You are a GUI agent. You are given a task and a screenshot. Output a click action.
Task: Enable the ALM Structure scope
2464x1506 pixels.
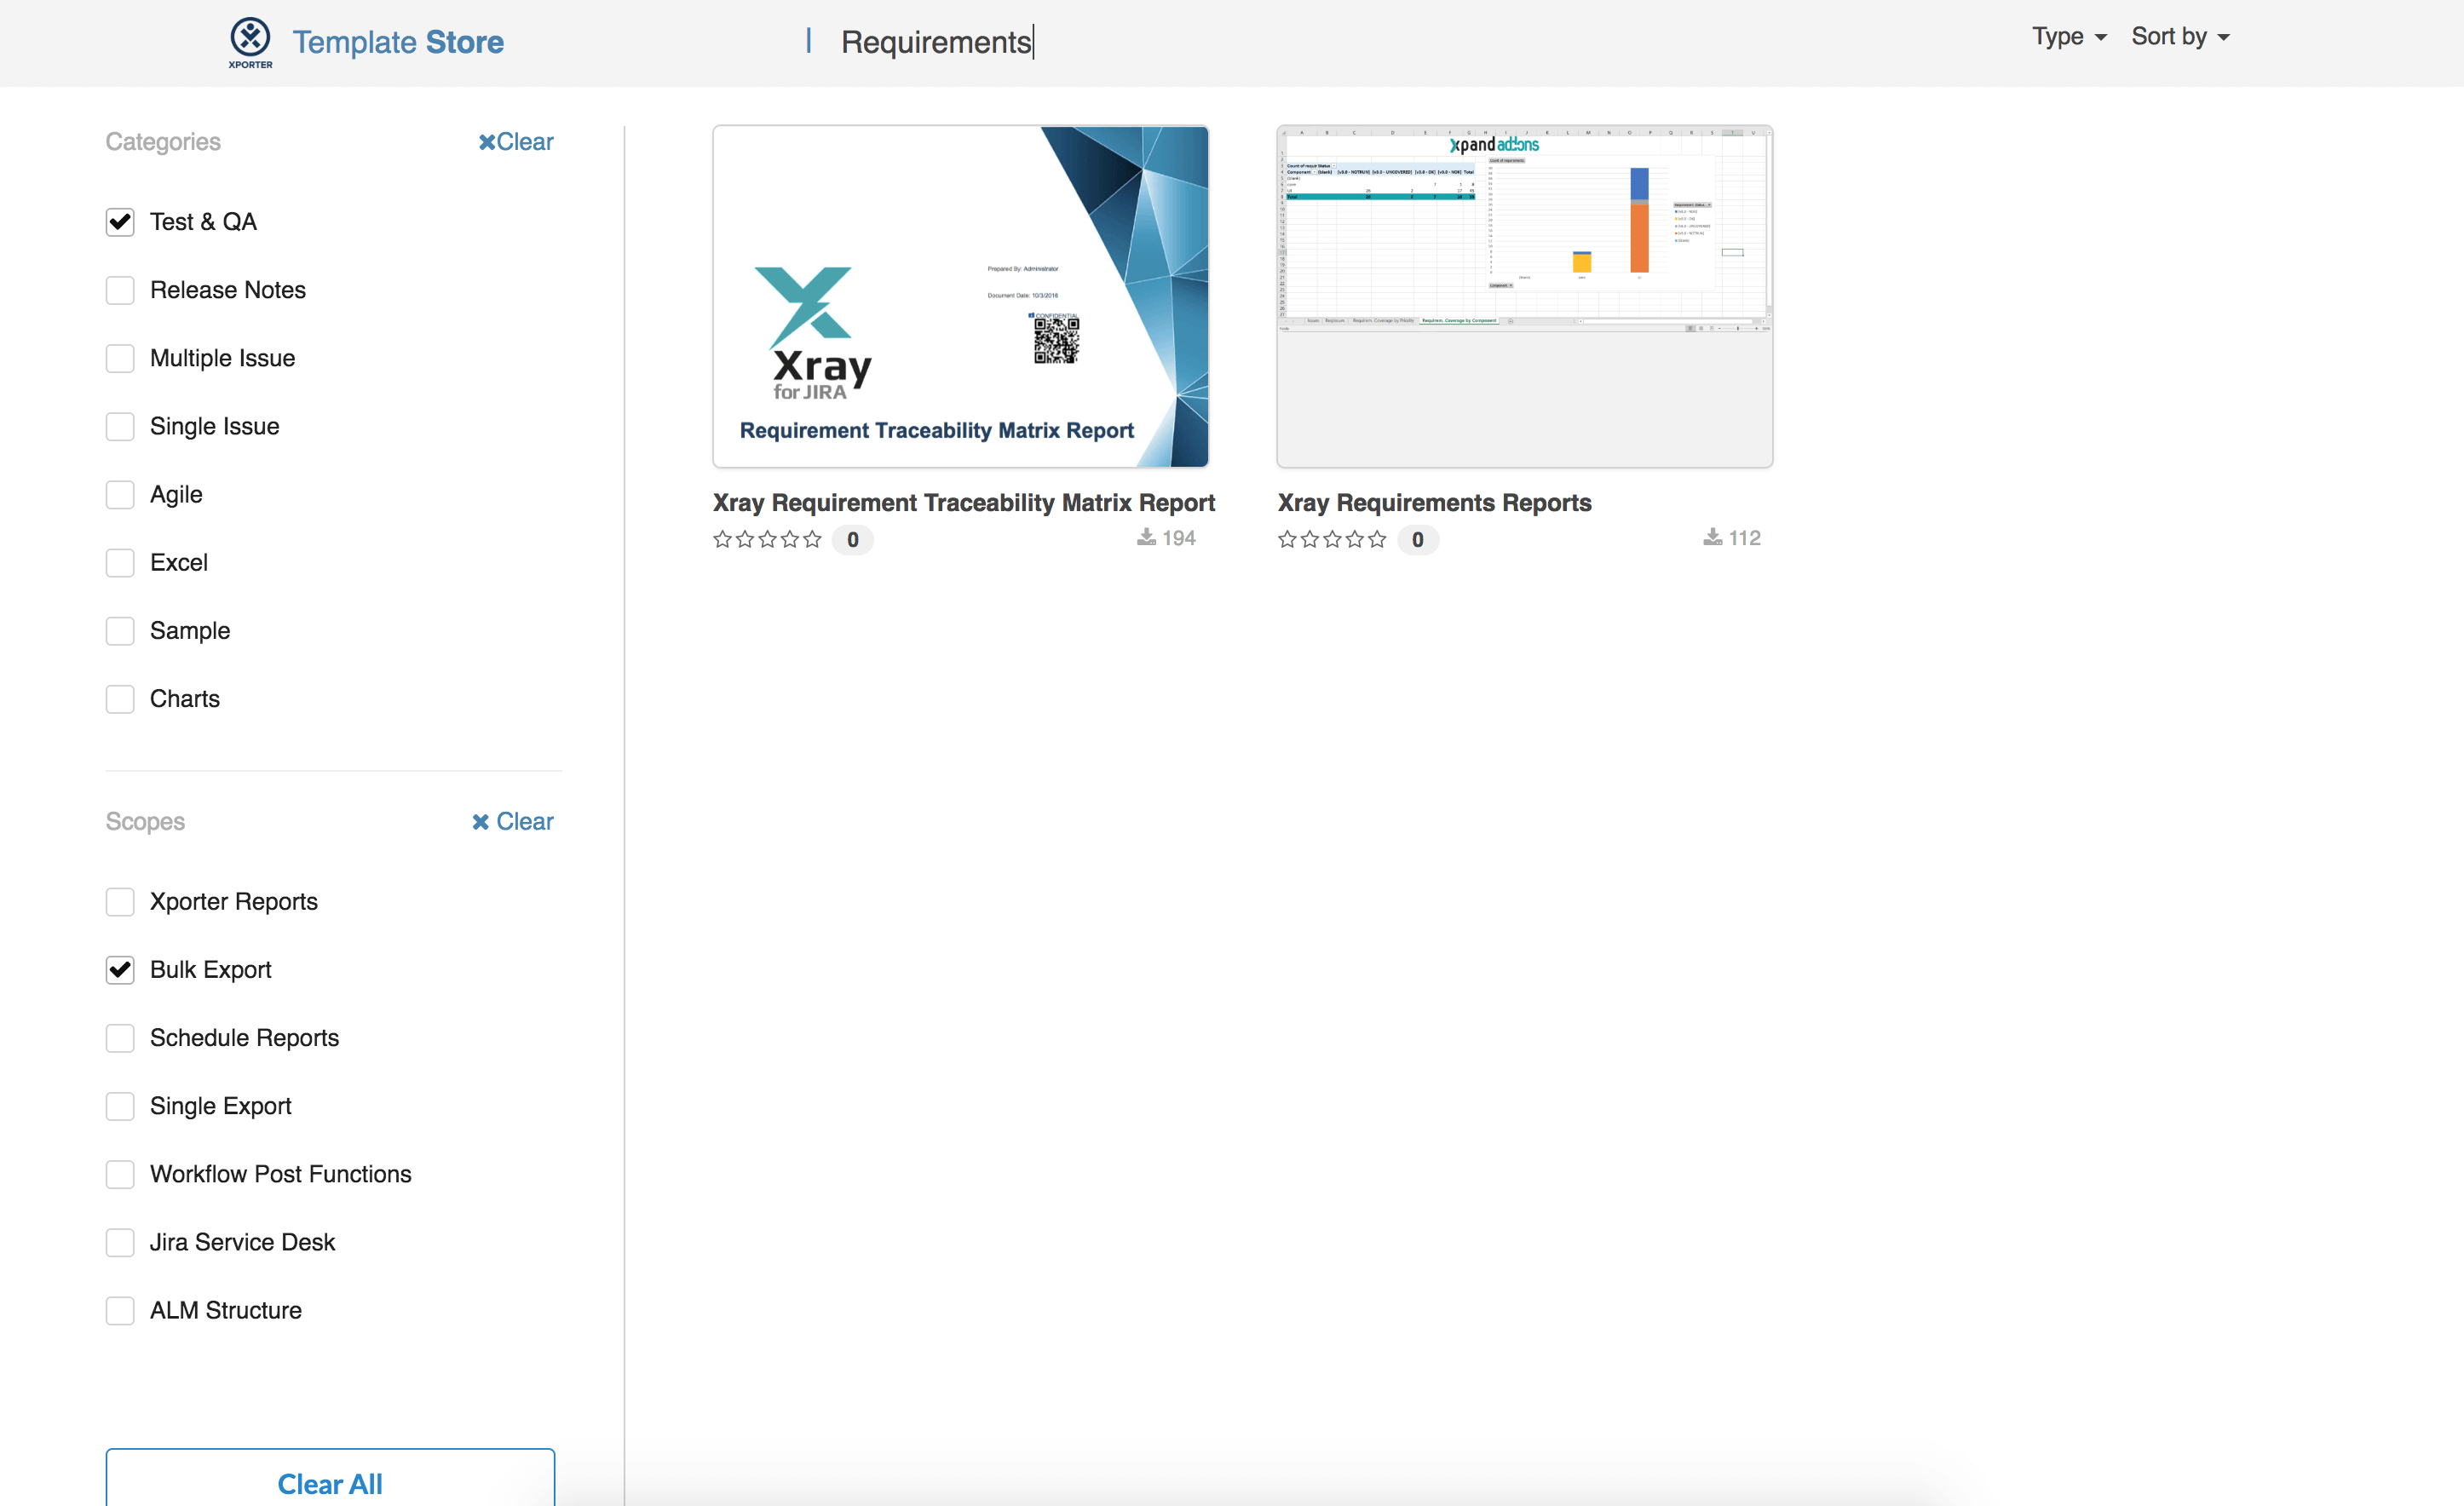point(120,1310)
